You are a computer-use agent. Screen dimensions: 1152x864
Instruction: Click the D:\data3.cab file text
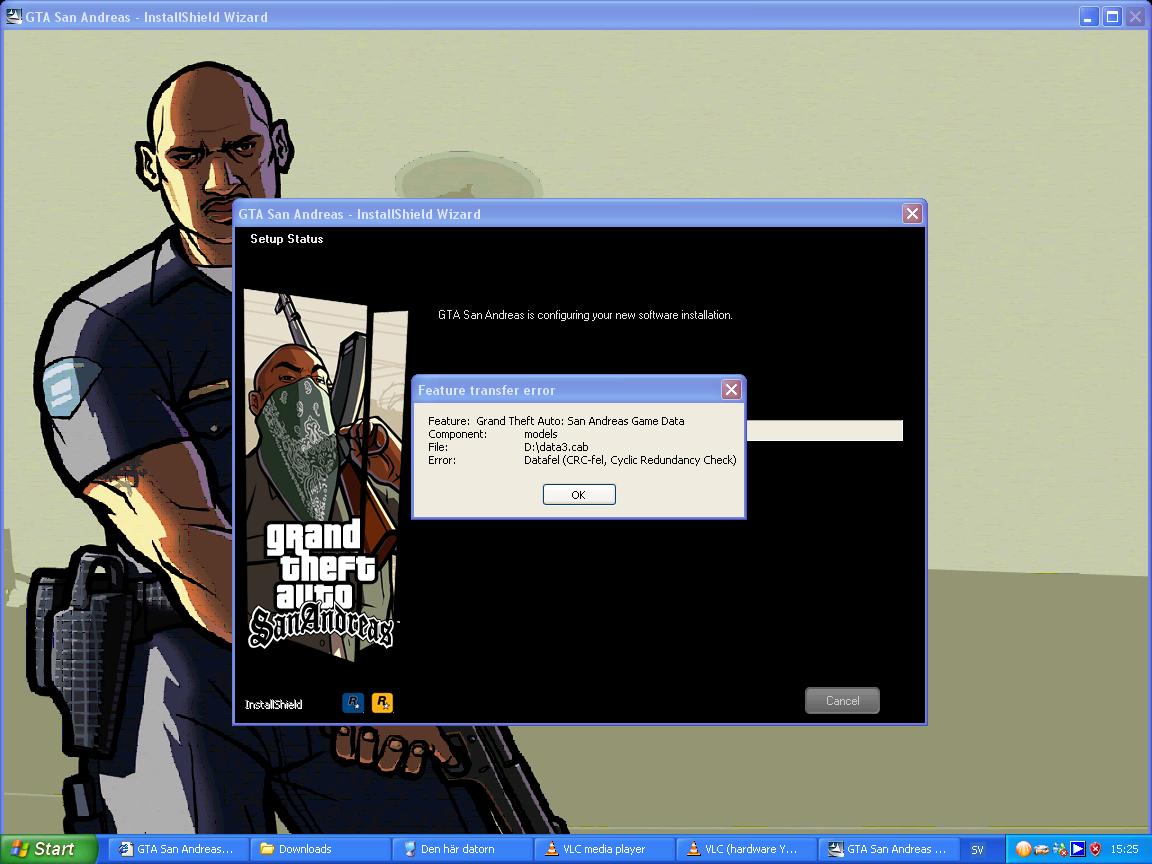pyautogui.click(x=556, y=447)
